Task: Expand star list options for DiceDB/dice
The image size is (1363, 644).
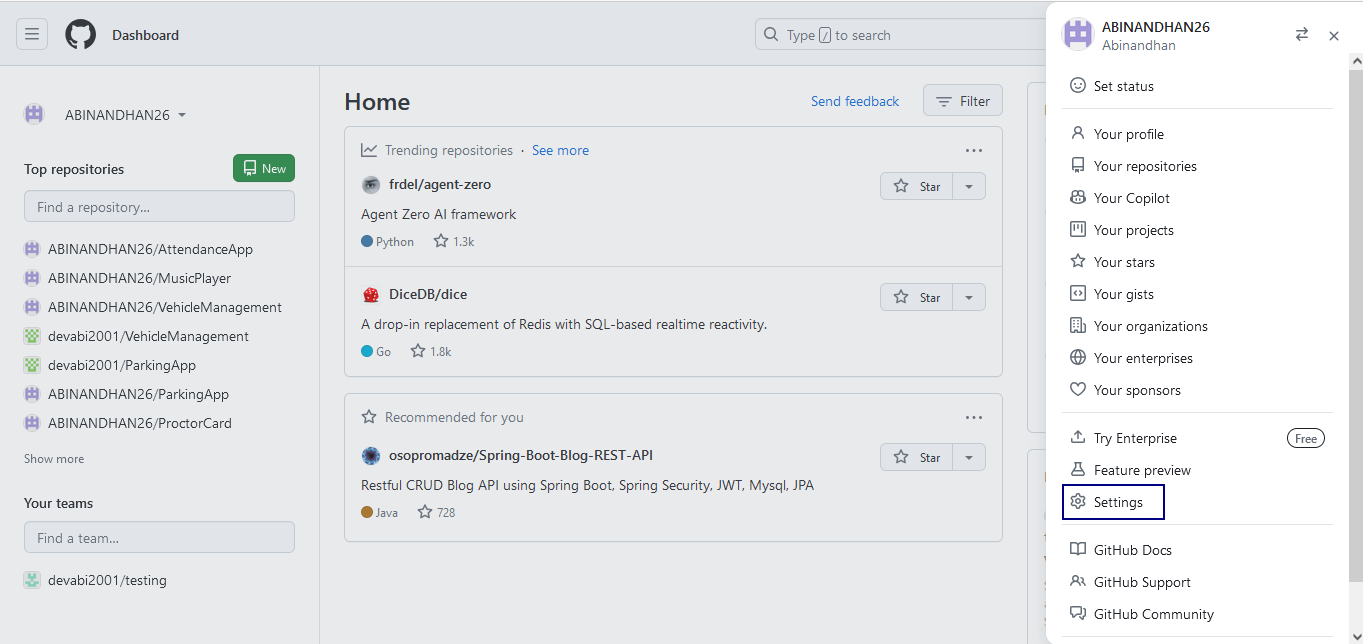Action: (x=969, y=297)
